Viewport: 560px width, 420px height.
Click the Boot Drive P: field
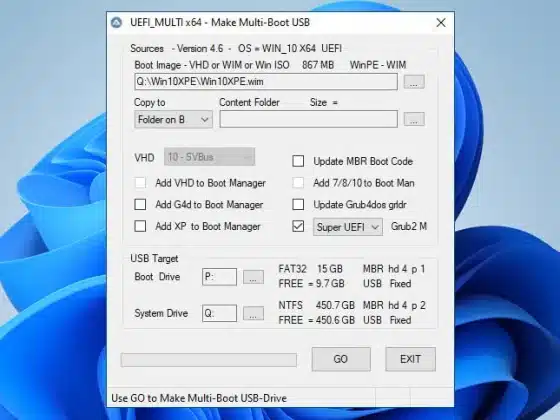219,277
